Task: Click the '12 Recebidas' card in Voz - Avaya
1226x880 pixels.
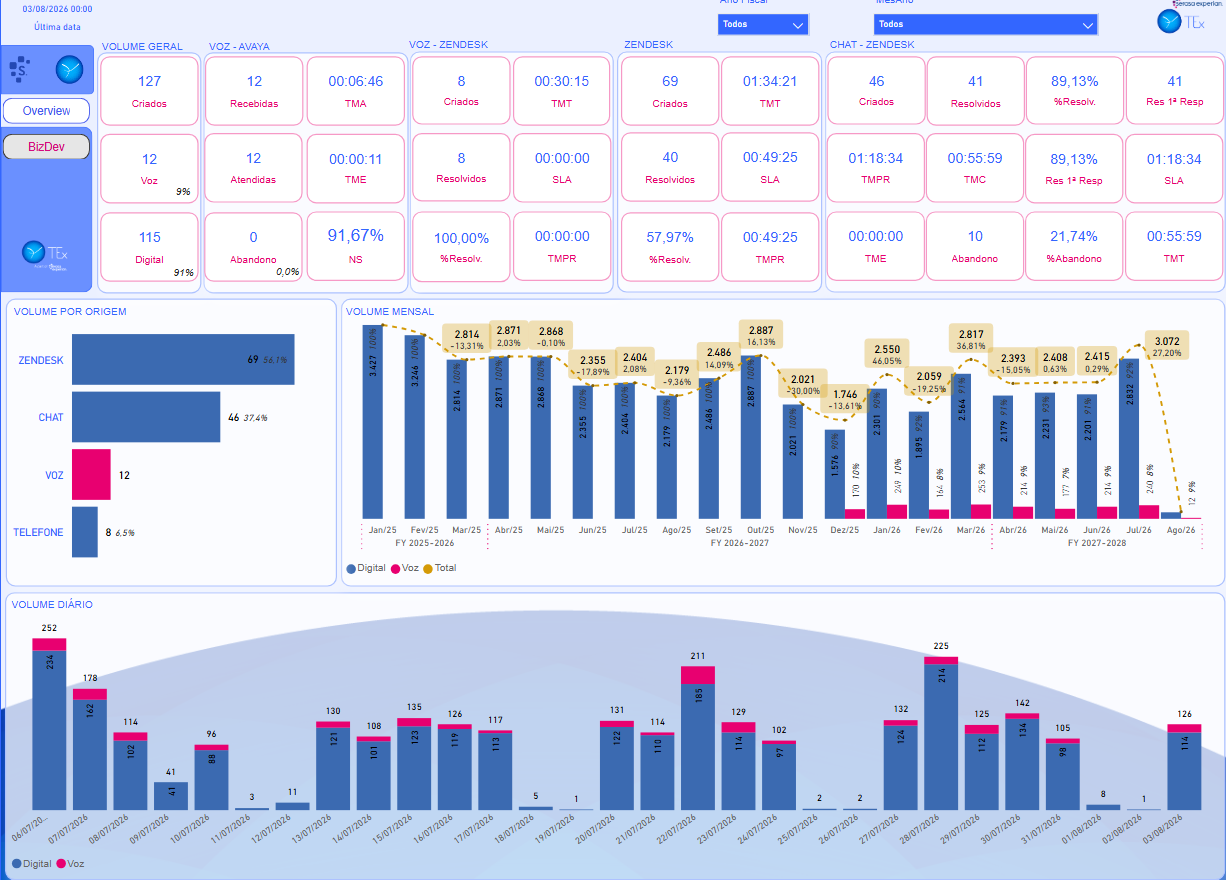Action: point(254,91)
